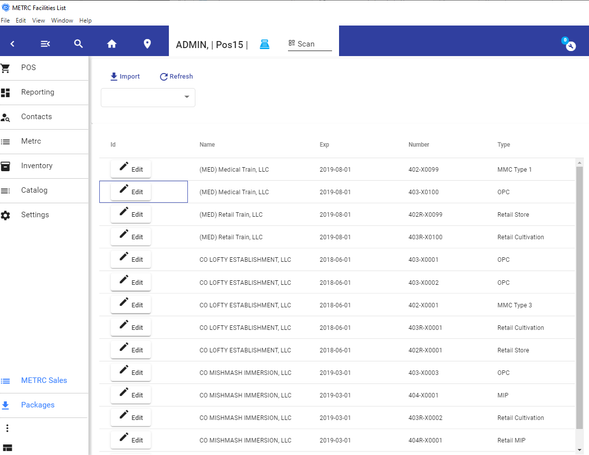Screen dimensions: 589x455
Task: Click the layout icon at sidebar bottom
Action: click(7, 447)
